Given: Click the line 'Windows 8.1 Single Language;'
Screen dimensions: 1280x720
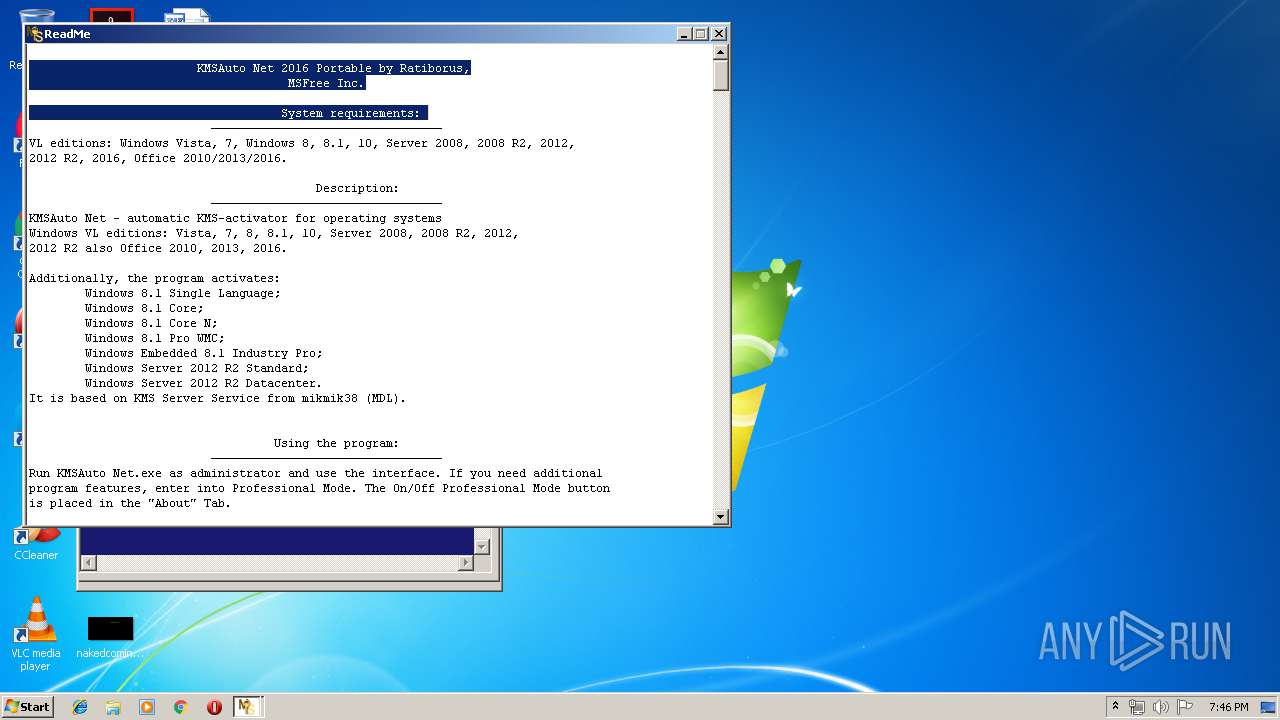Looking at the screenshot, I should click(x=183, y=293).
